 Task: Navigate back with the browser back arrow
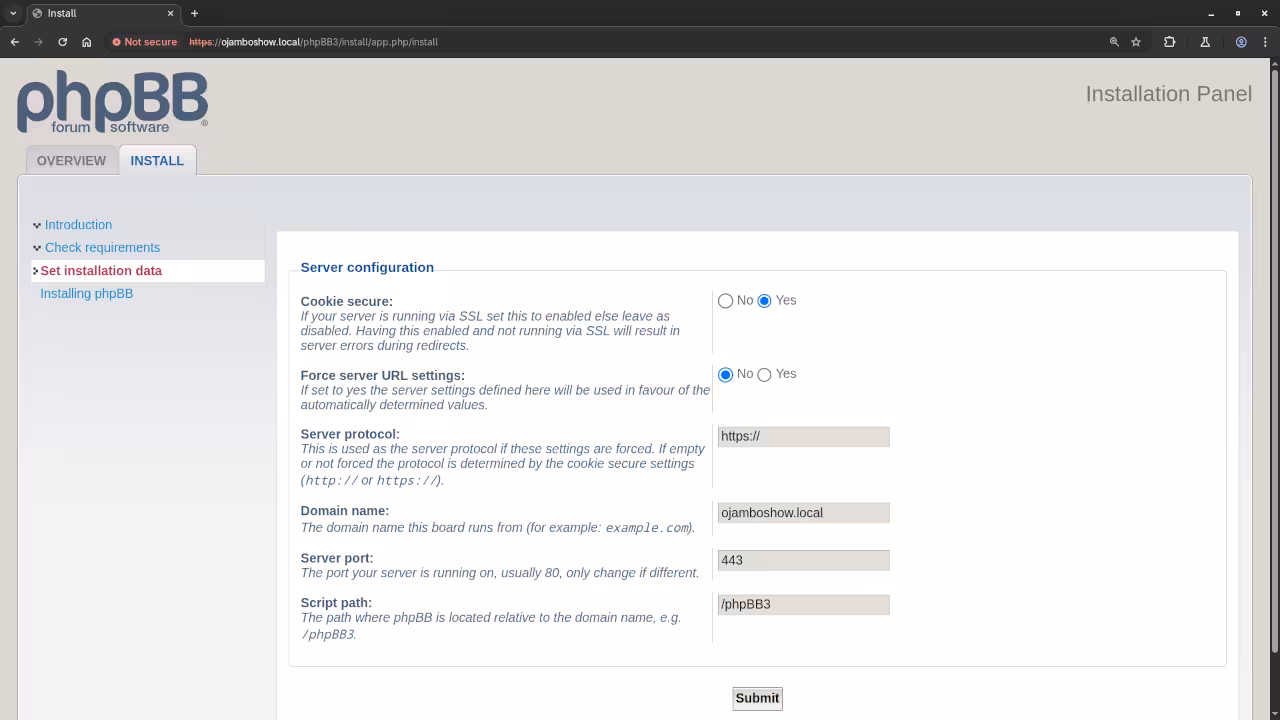click(14, 42)
